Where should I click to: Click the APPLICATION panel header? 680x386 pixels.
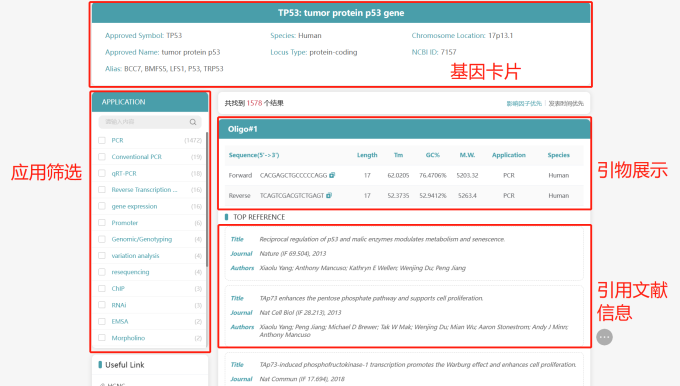tap(150, 102)
